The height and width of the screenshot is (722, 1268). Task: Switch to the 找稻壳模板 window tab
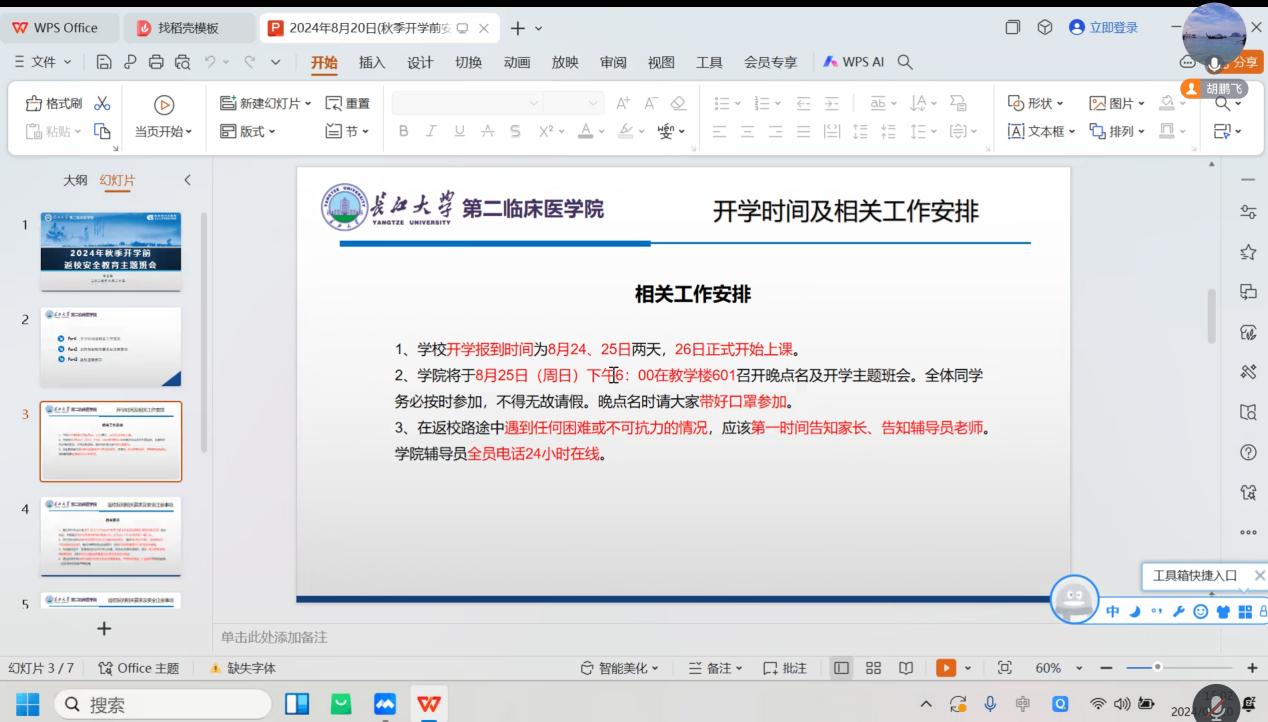188,28
